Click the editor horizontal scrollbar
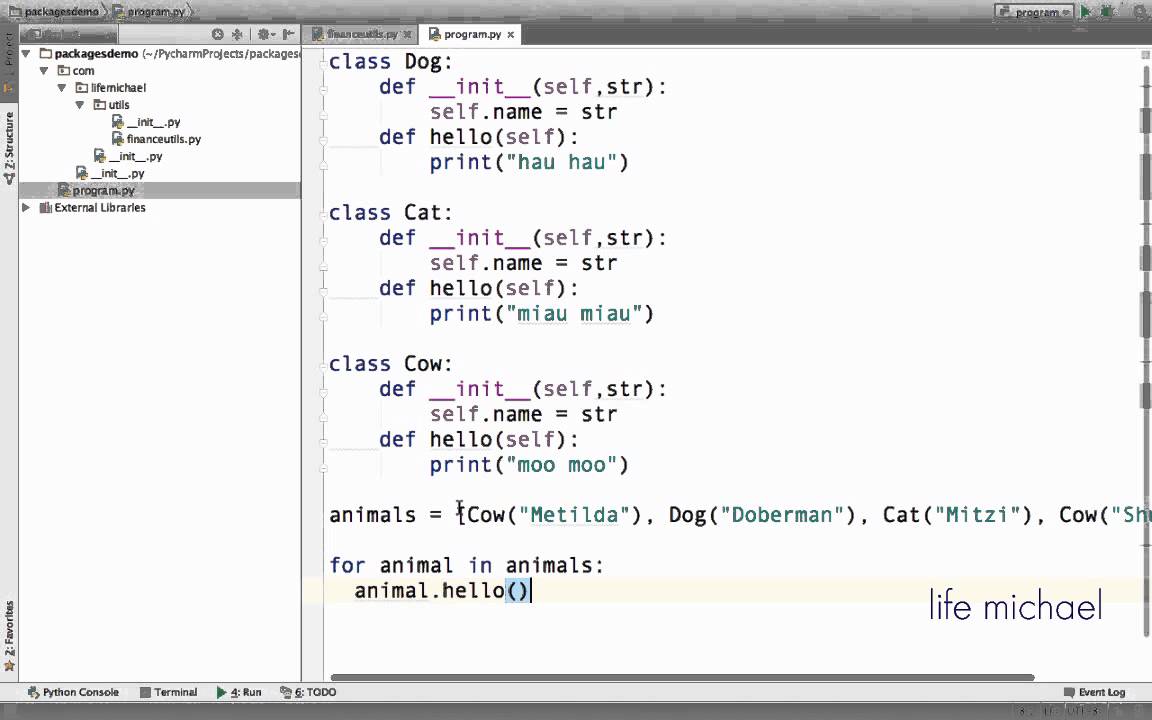The width and height of the screenshot is (1152, 720). (x=683, y=677)
